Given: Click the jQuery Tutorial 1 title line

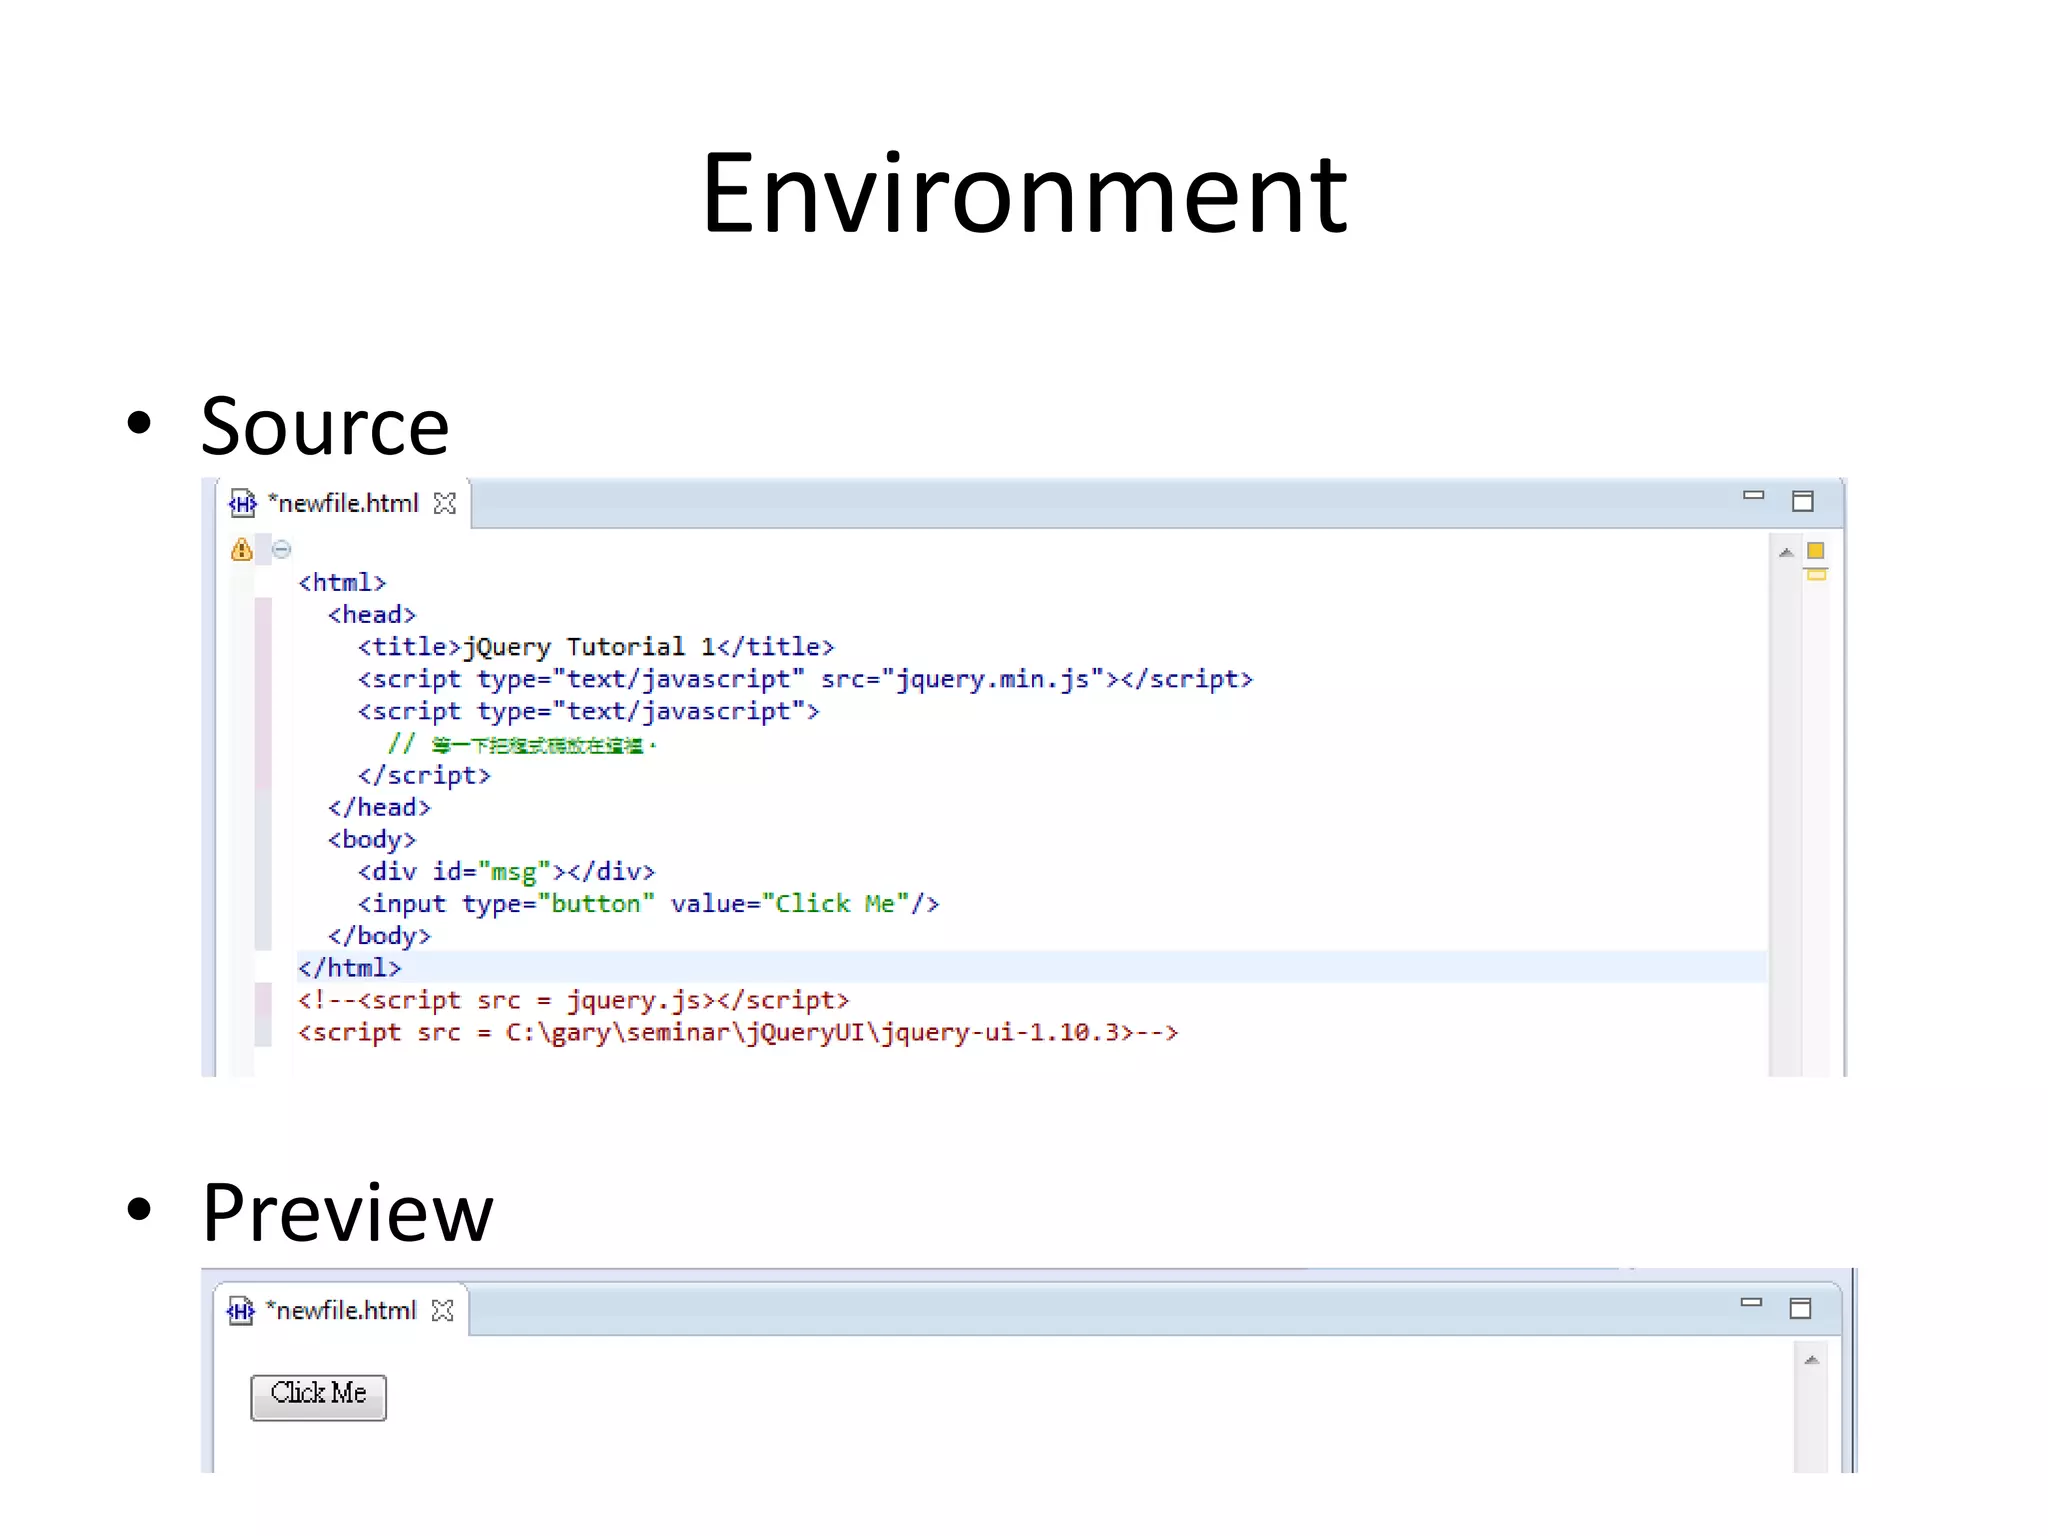Looking at the screenshot, I should (x=596, y=647).
